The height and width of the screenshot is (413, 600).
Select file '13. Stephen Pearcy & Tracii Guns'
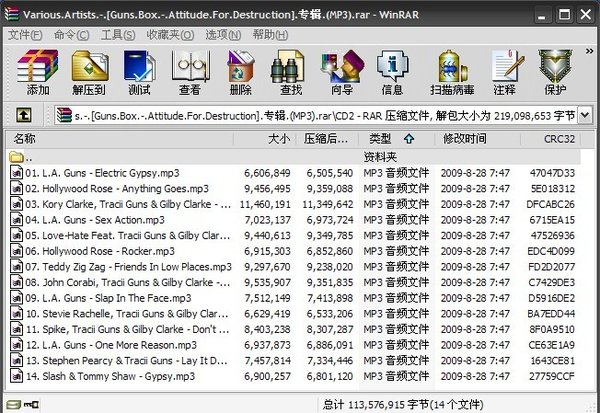[293, 361]
